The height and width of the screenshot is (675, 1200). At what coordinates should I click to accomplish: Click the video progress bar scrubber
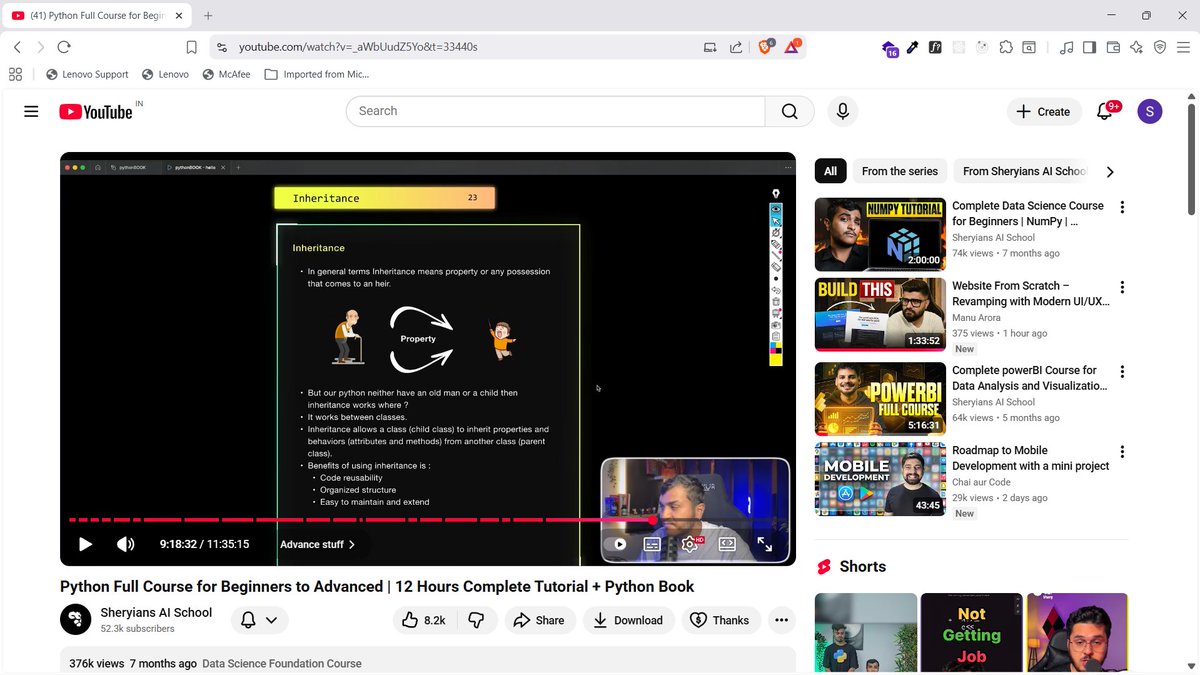tap(653, 520)
